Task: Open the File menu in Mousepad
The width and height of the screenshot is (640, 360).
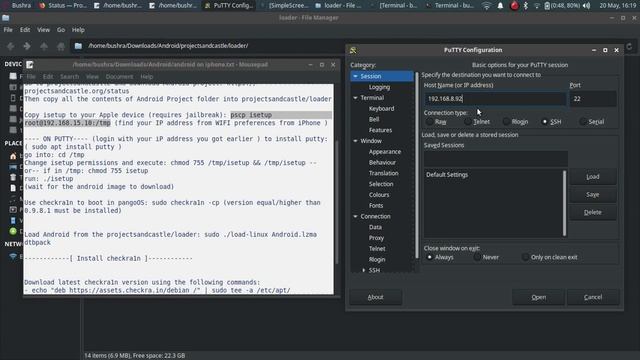Action: (x=31, y=77)
